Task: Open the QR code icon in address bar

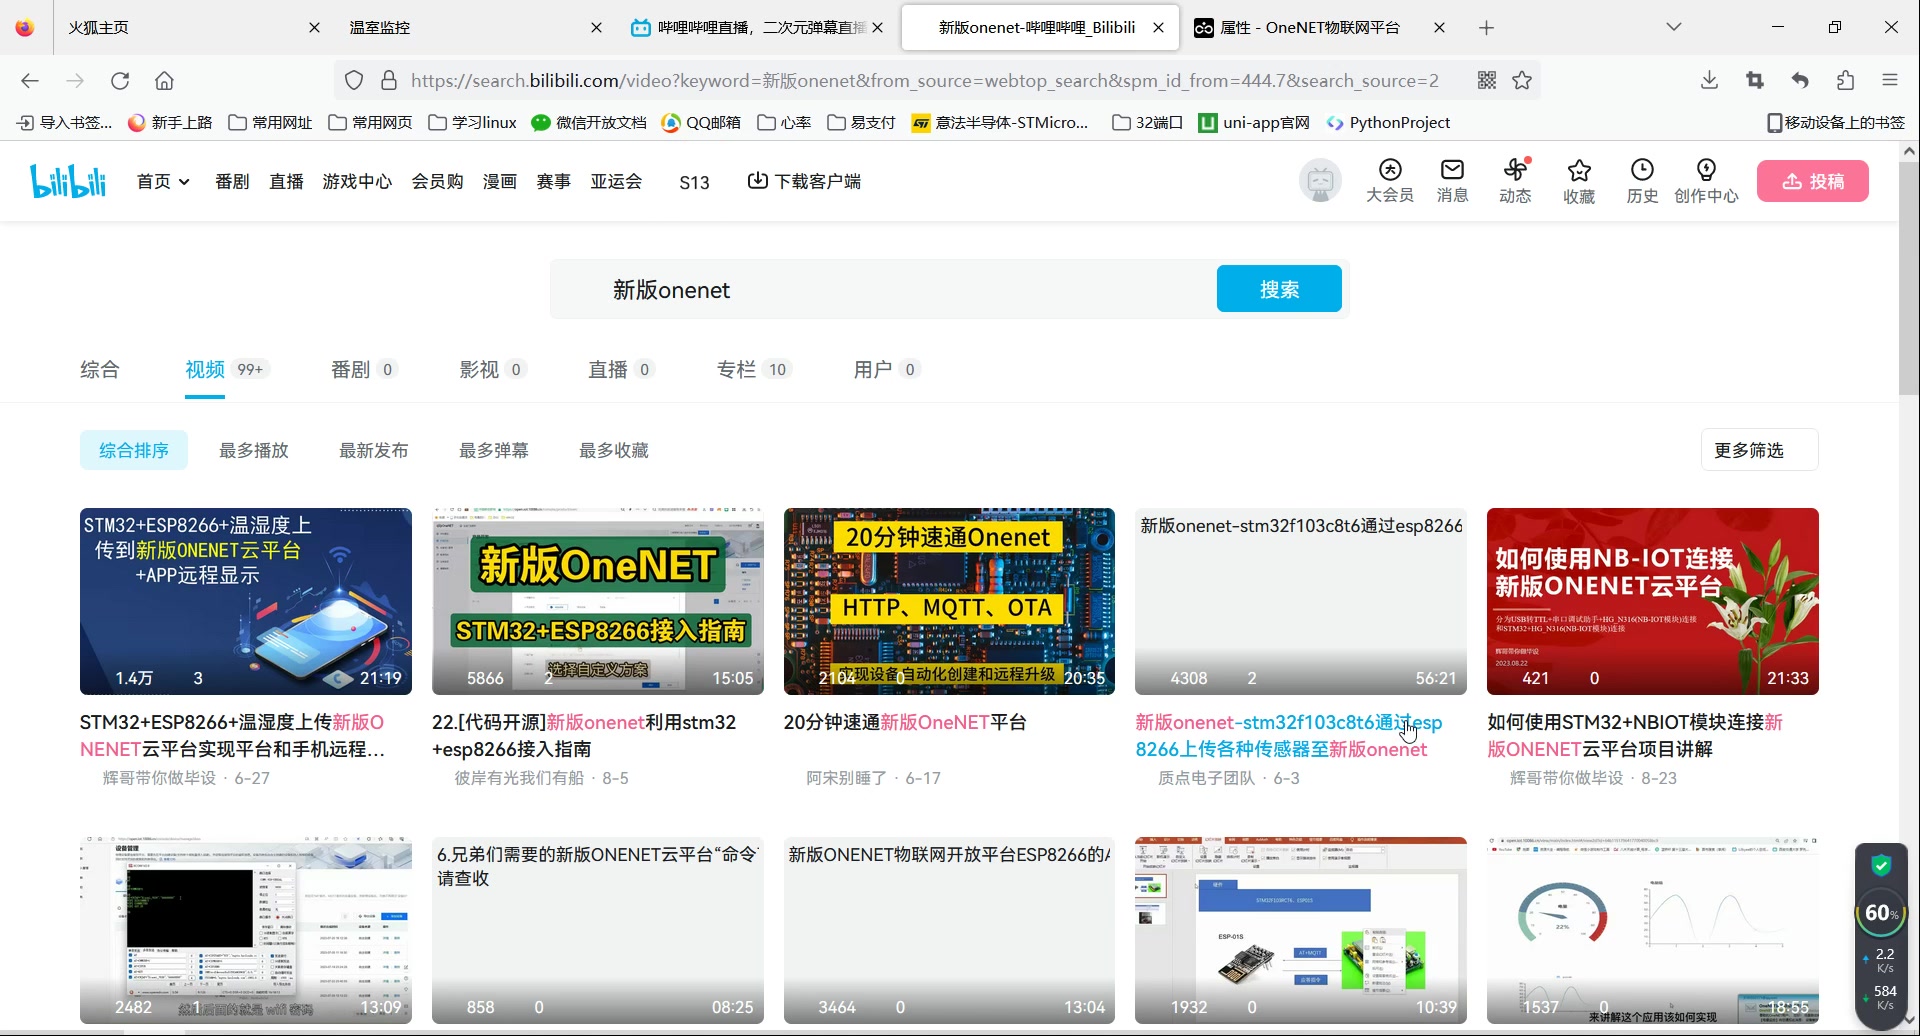Action: [1487, 81]
